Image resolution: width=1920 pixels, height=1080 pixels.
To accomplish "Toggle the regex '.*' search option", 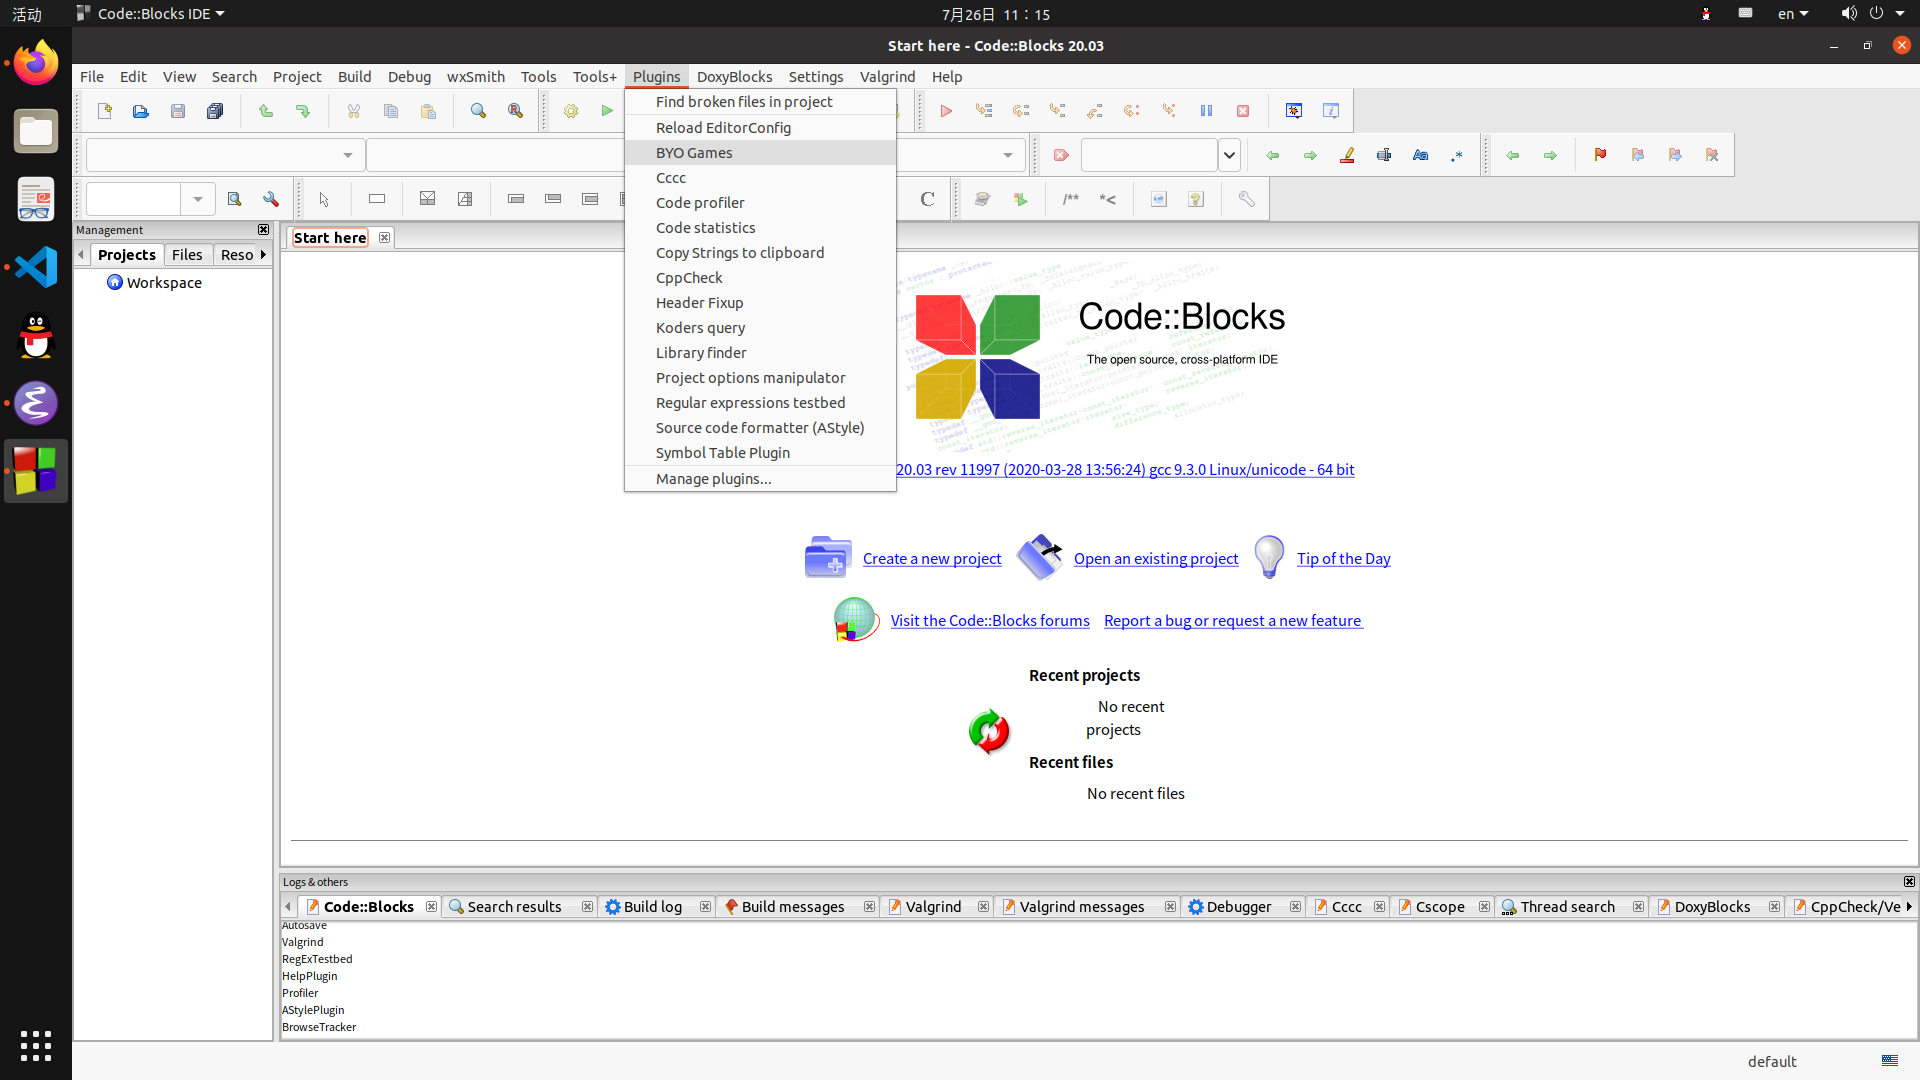I will click(1457, 155).
